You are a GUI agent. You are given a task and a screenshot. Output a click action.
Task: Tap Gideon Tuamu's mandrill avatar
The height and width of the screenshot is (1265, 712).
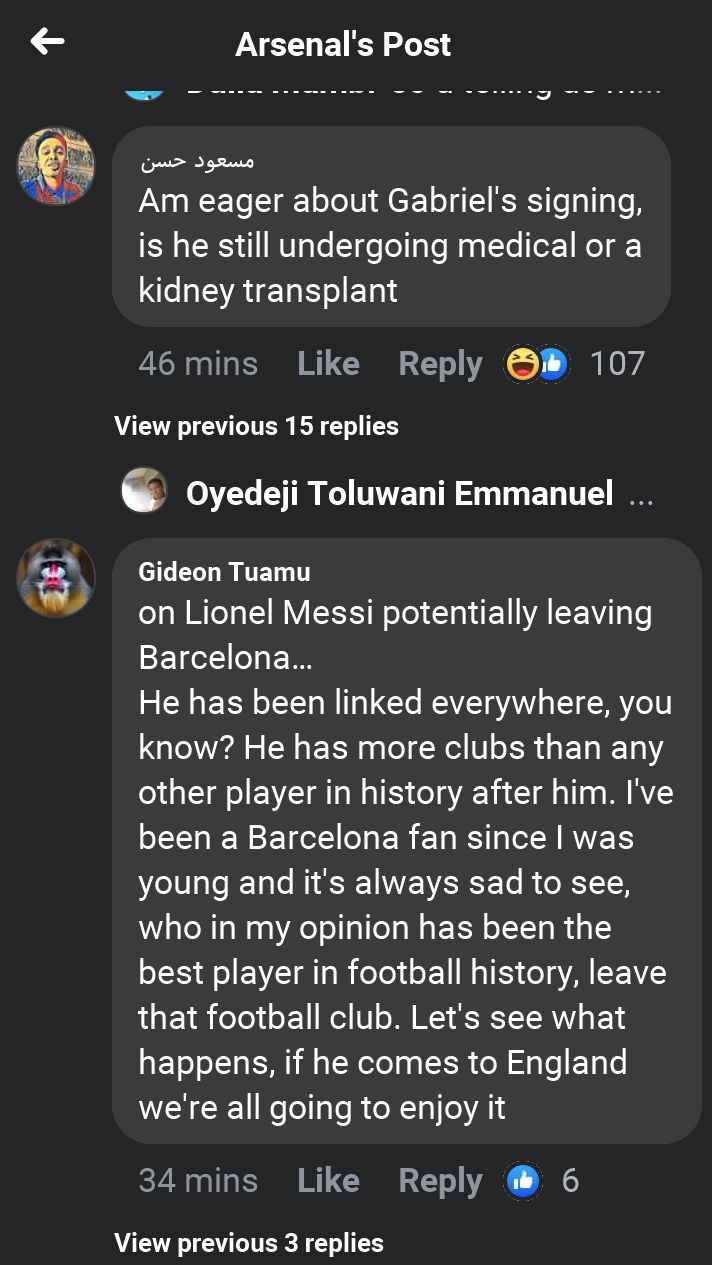[56, 578]
